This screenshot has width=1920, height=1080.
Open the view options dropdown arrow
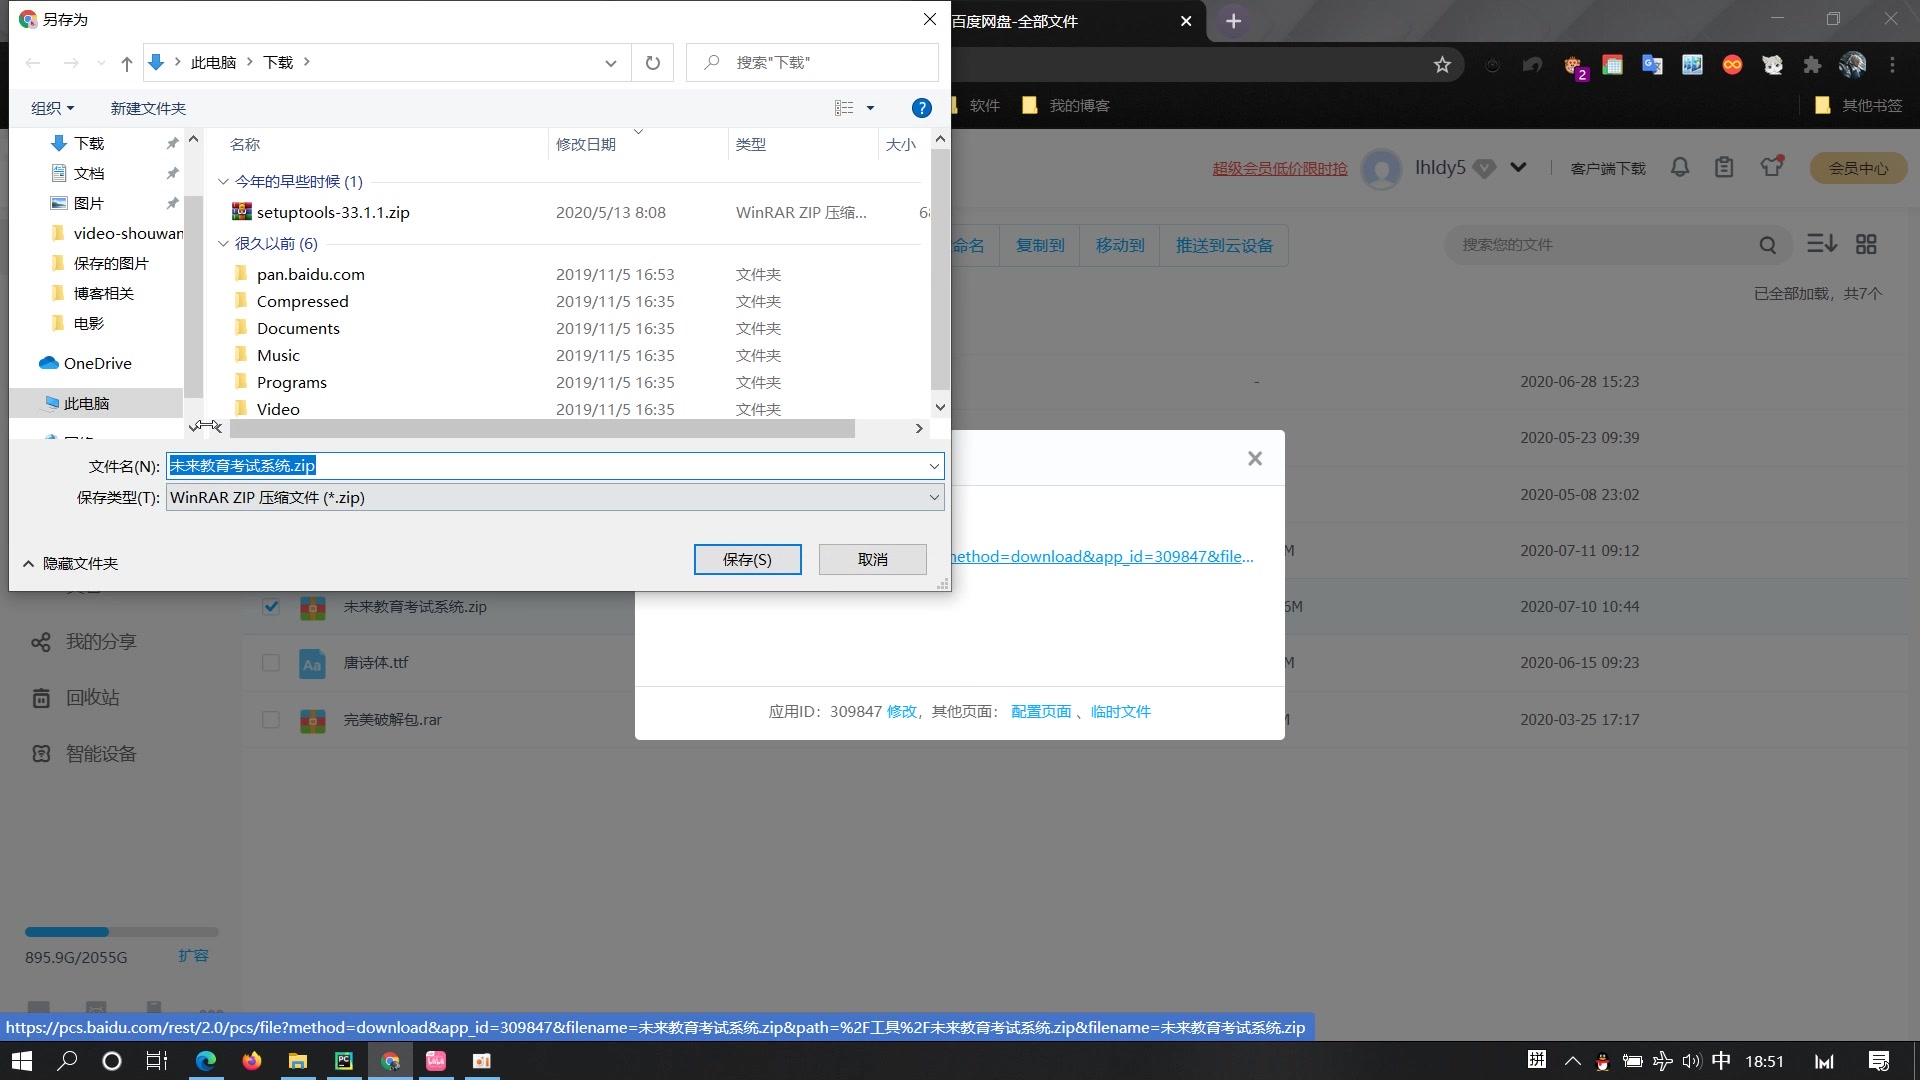[870, 108]
